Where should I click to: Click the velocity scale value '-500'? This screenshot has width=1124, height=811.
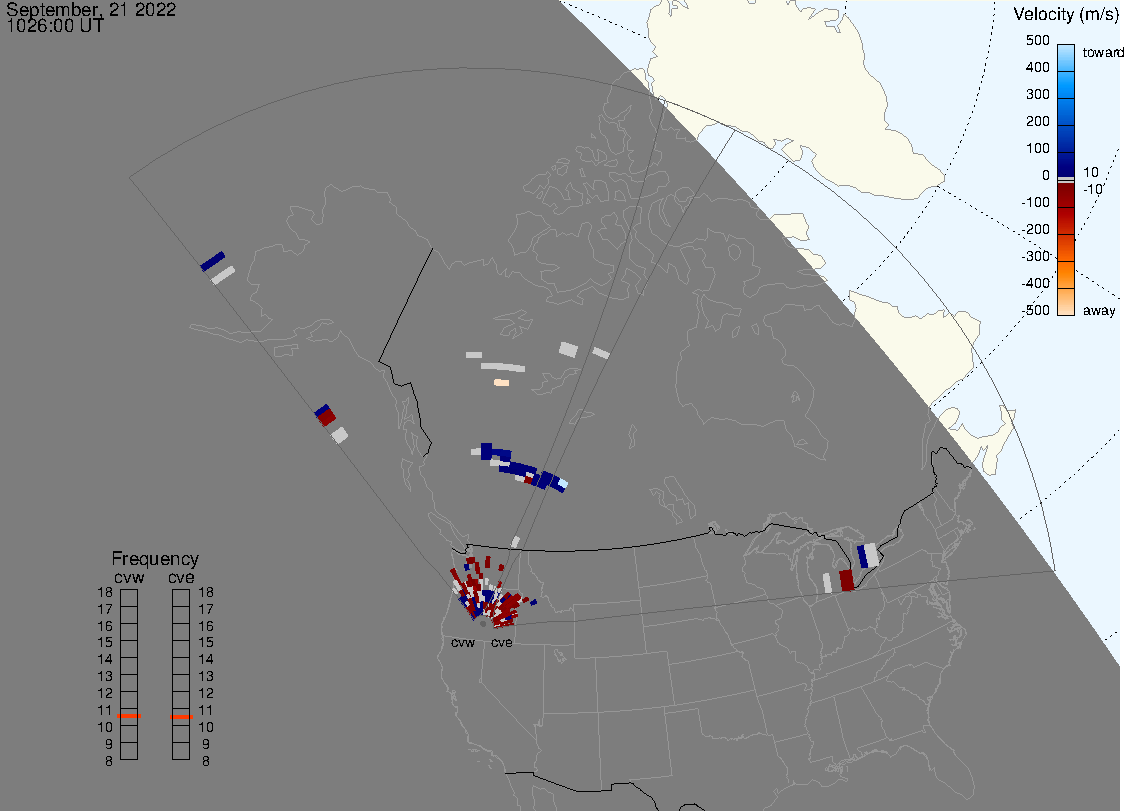tap(1035, 310)
